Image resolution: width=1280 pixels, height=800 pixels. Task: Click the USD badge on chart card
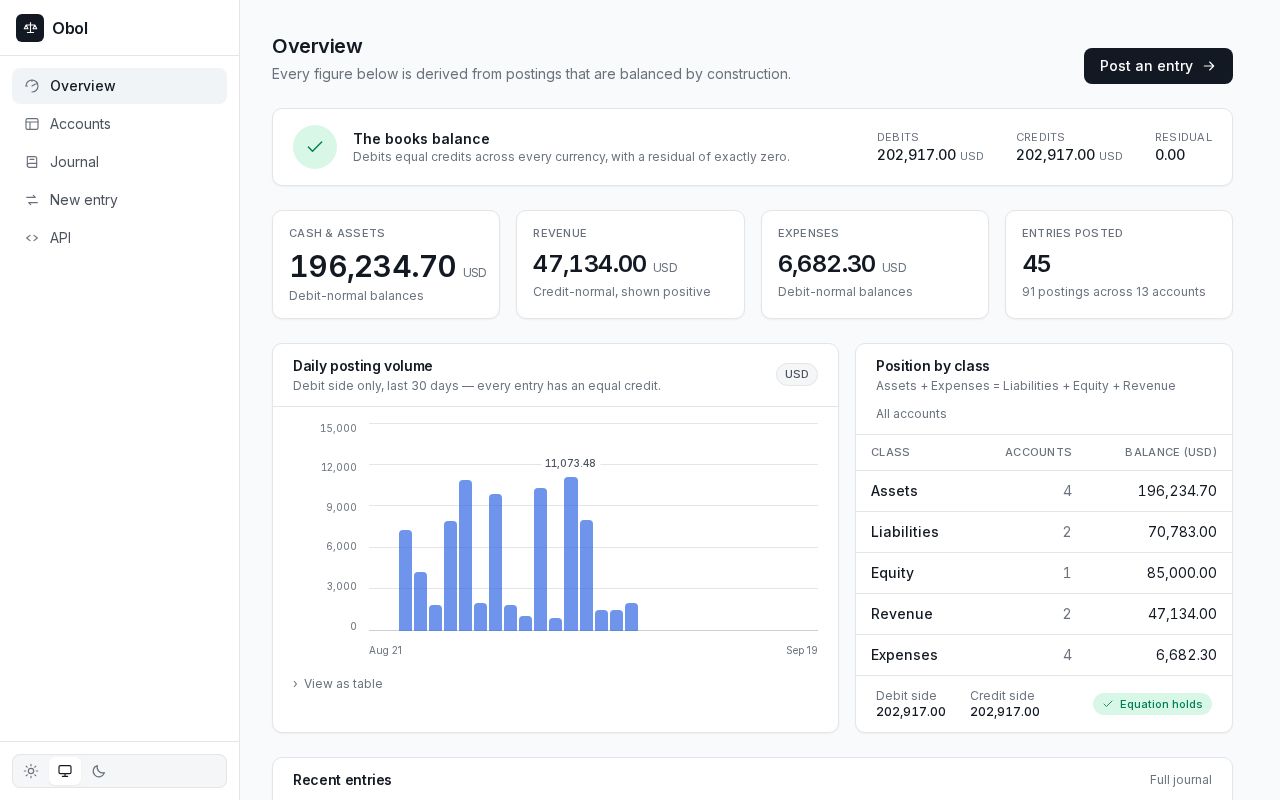[797, 374]
